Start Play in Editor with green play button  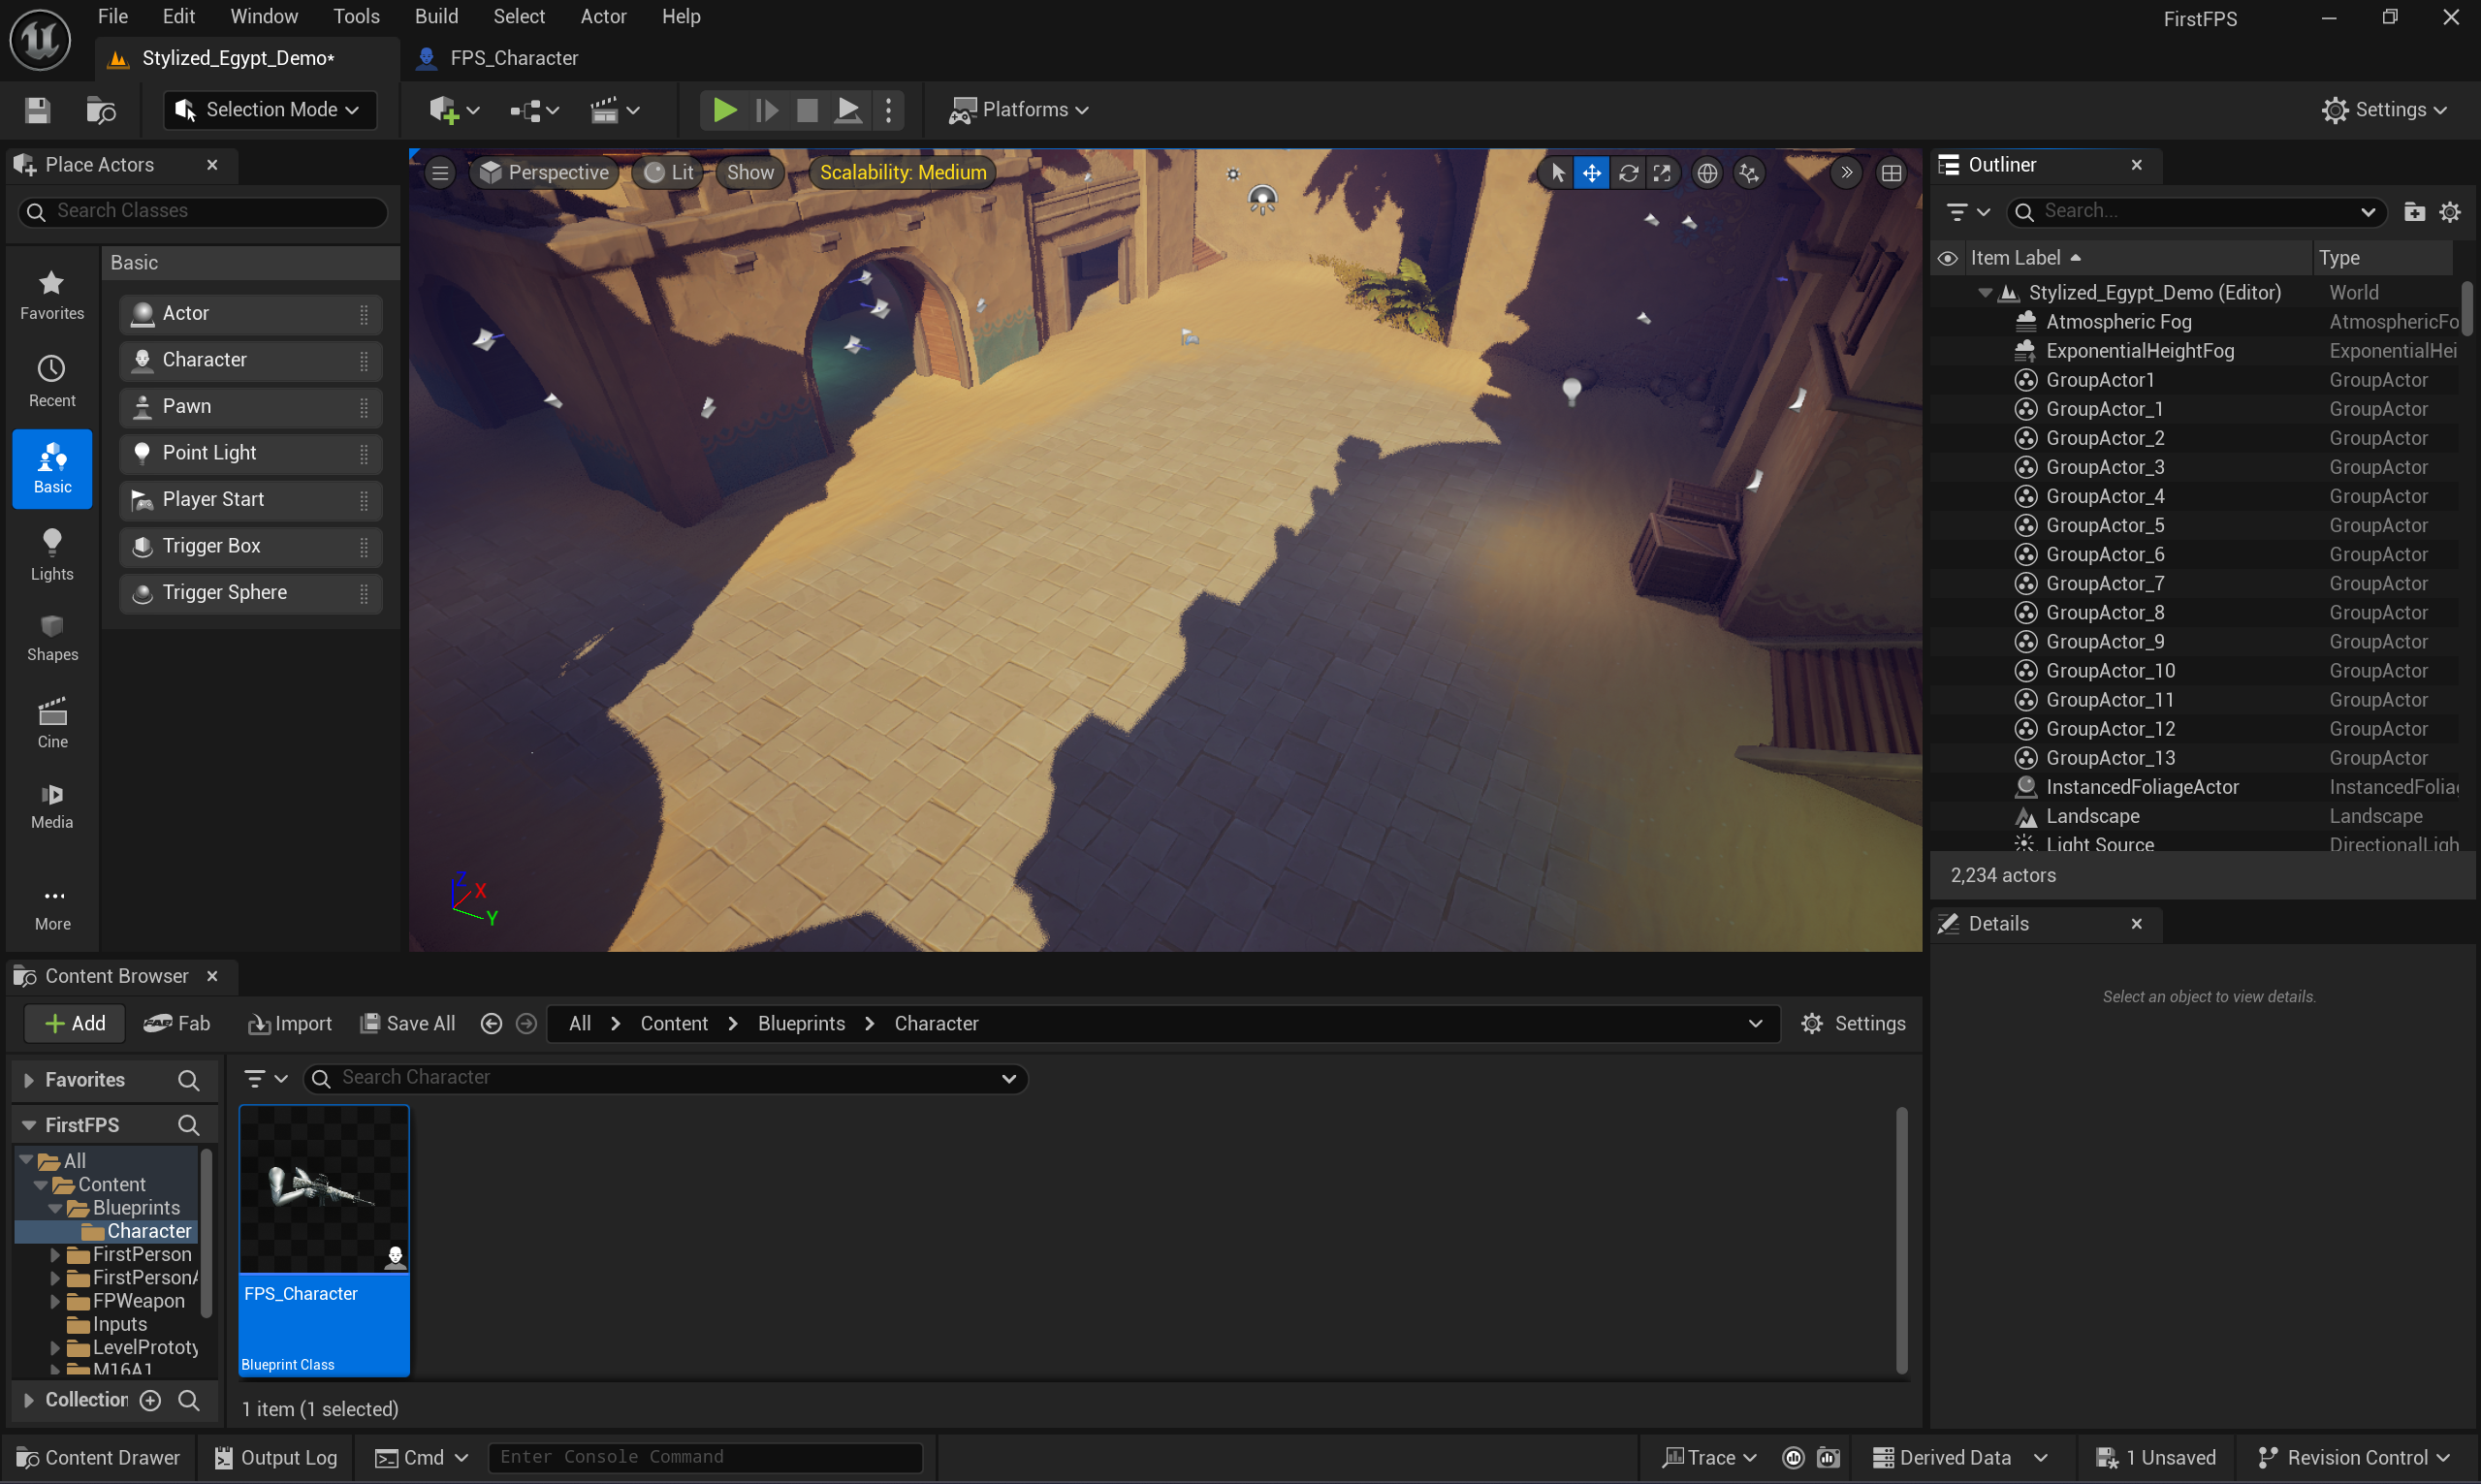pos(724,110)
